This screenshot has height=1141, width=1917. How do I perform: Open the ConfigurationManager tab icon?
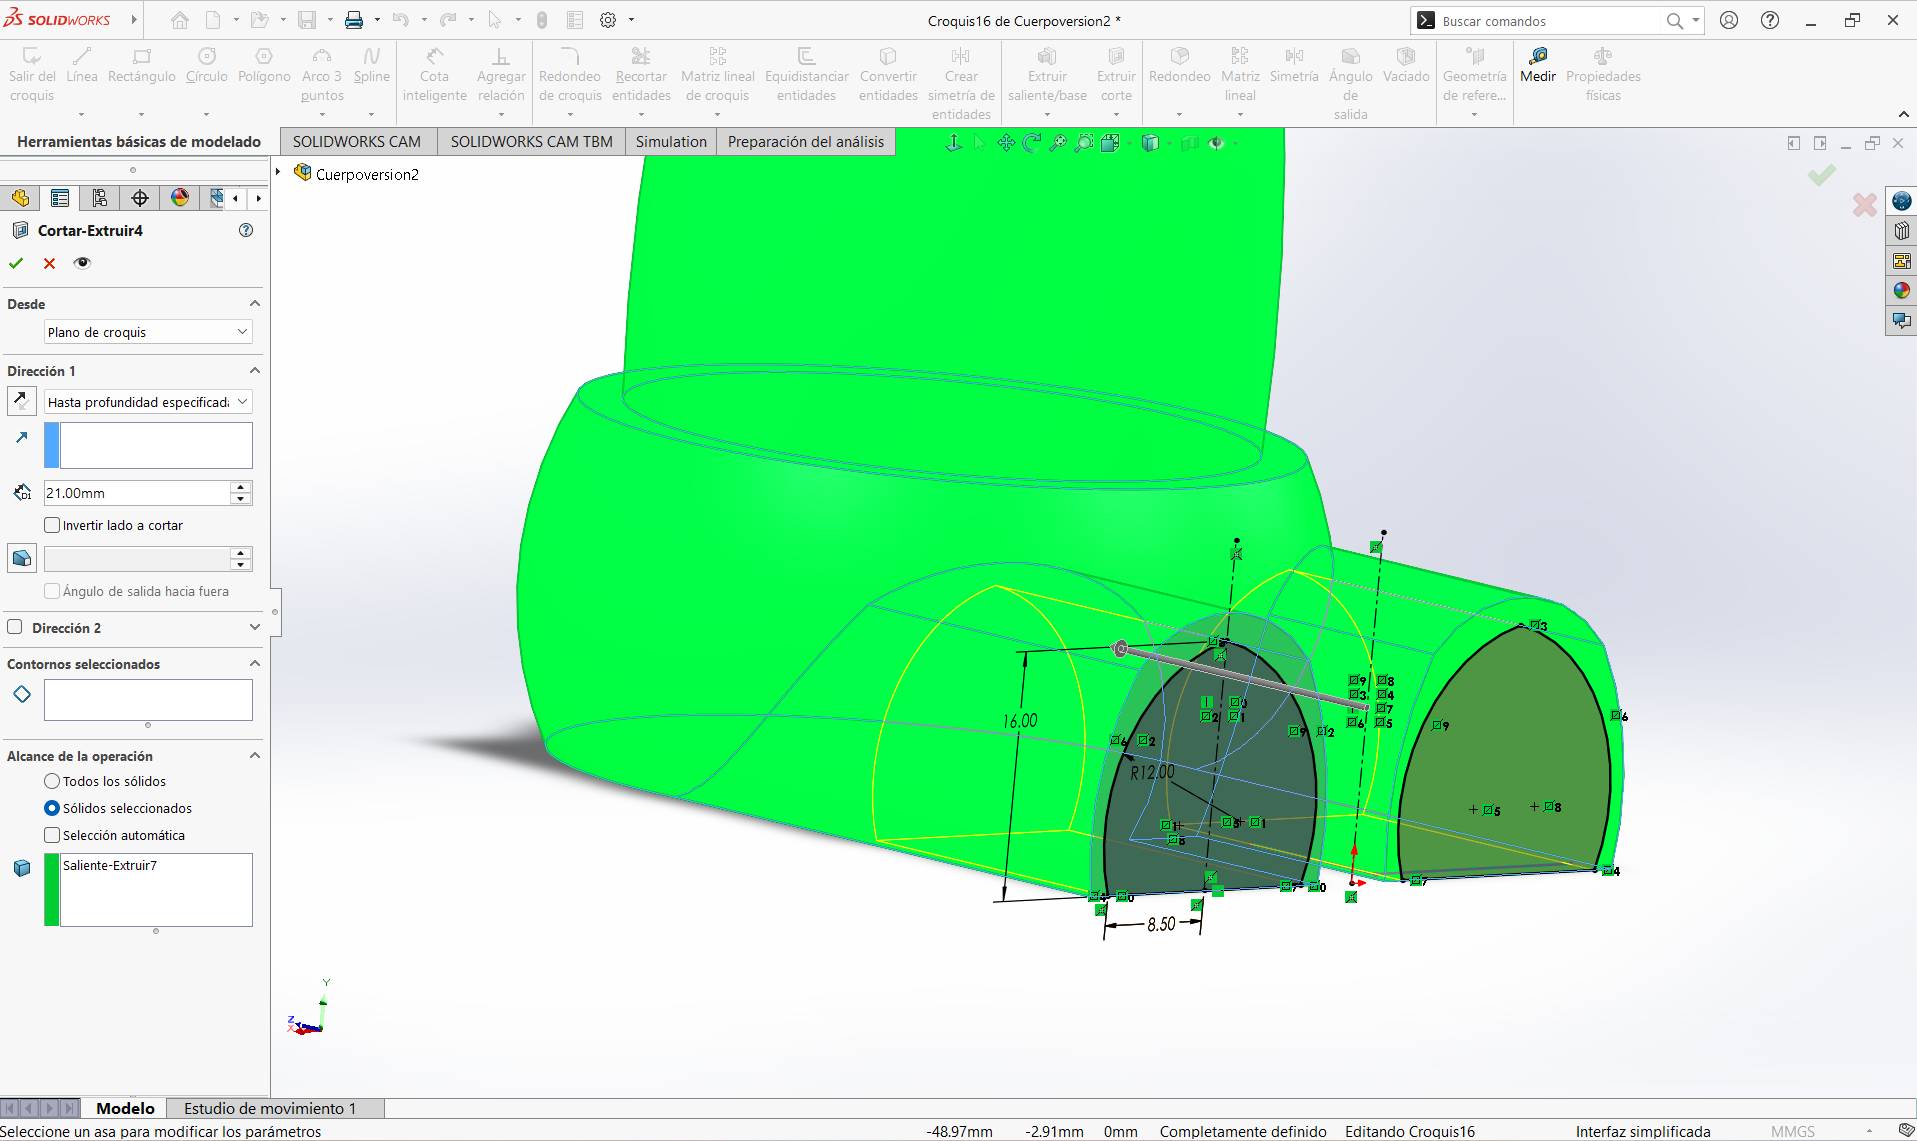(100, 198)
